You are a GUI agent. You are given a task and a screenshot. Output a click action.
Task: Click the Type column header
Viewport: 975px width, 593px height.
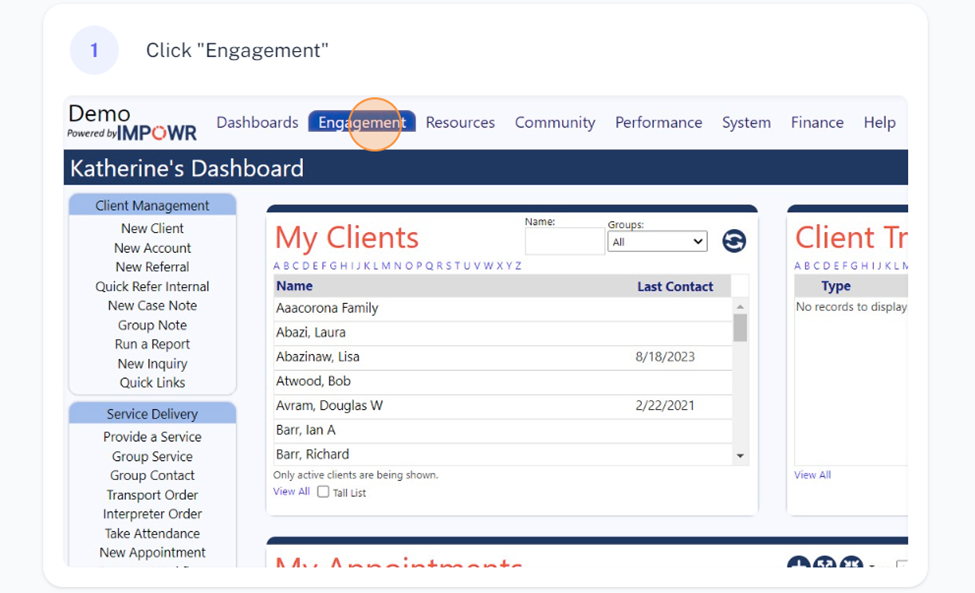coord(836,286)
